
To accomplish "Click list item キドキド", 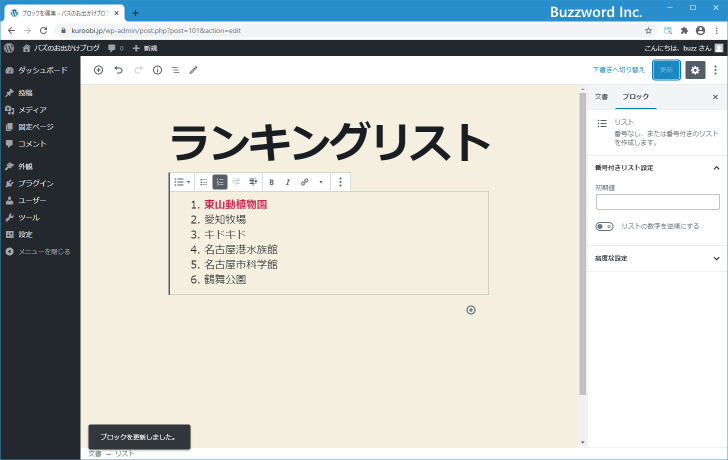I will pyautogui.click(x=225, y=234).
